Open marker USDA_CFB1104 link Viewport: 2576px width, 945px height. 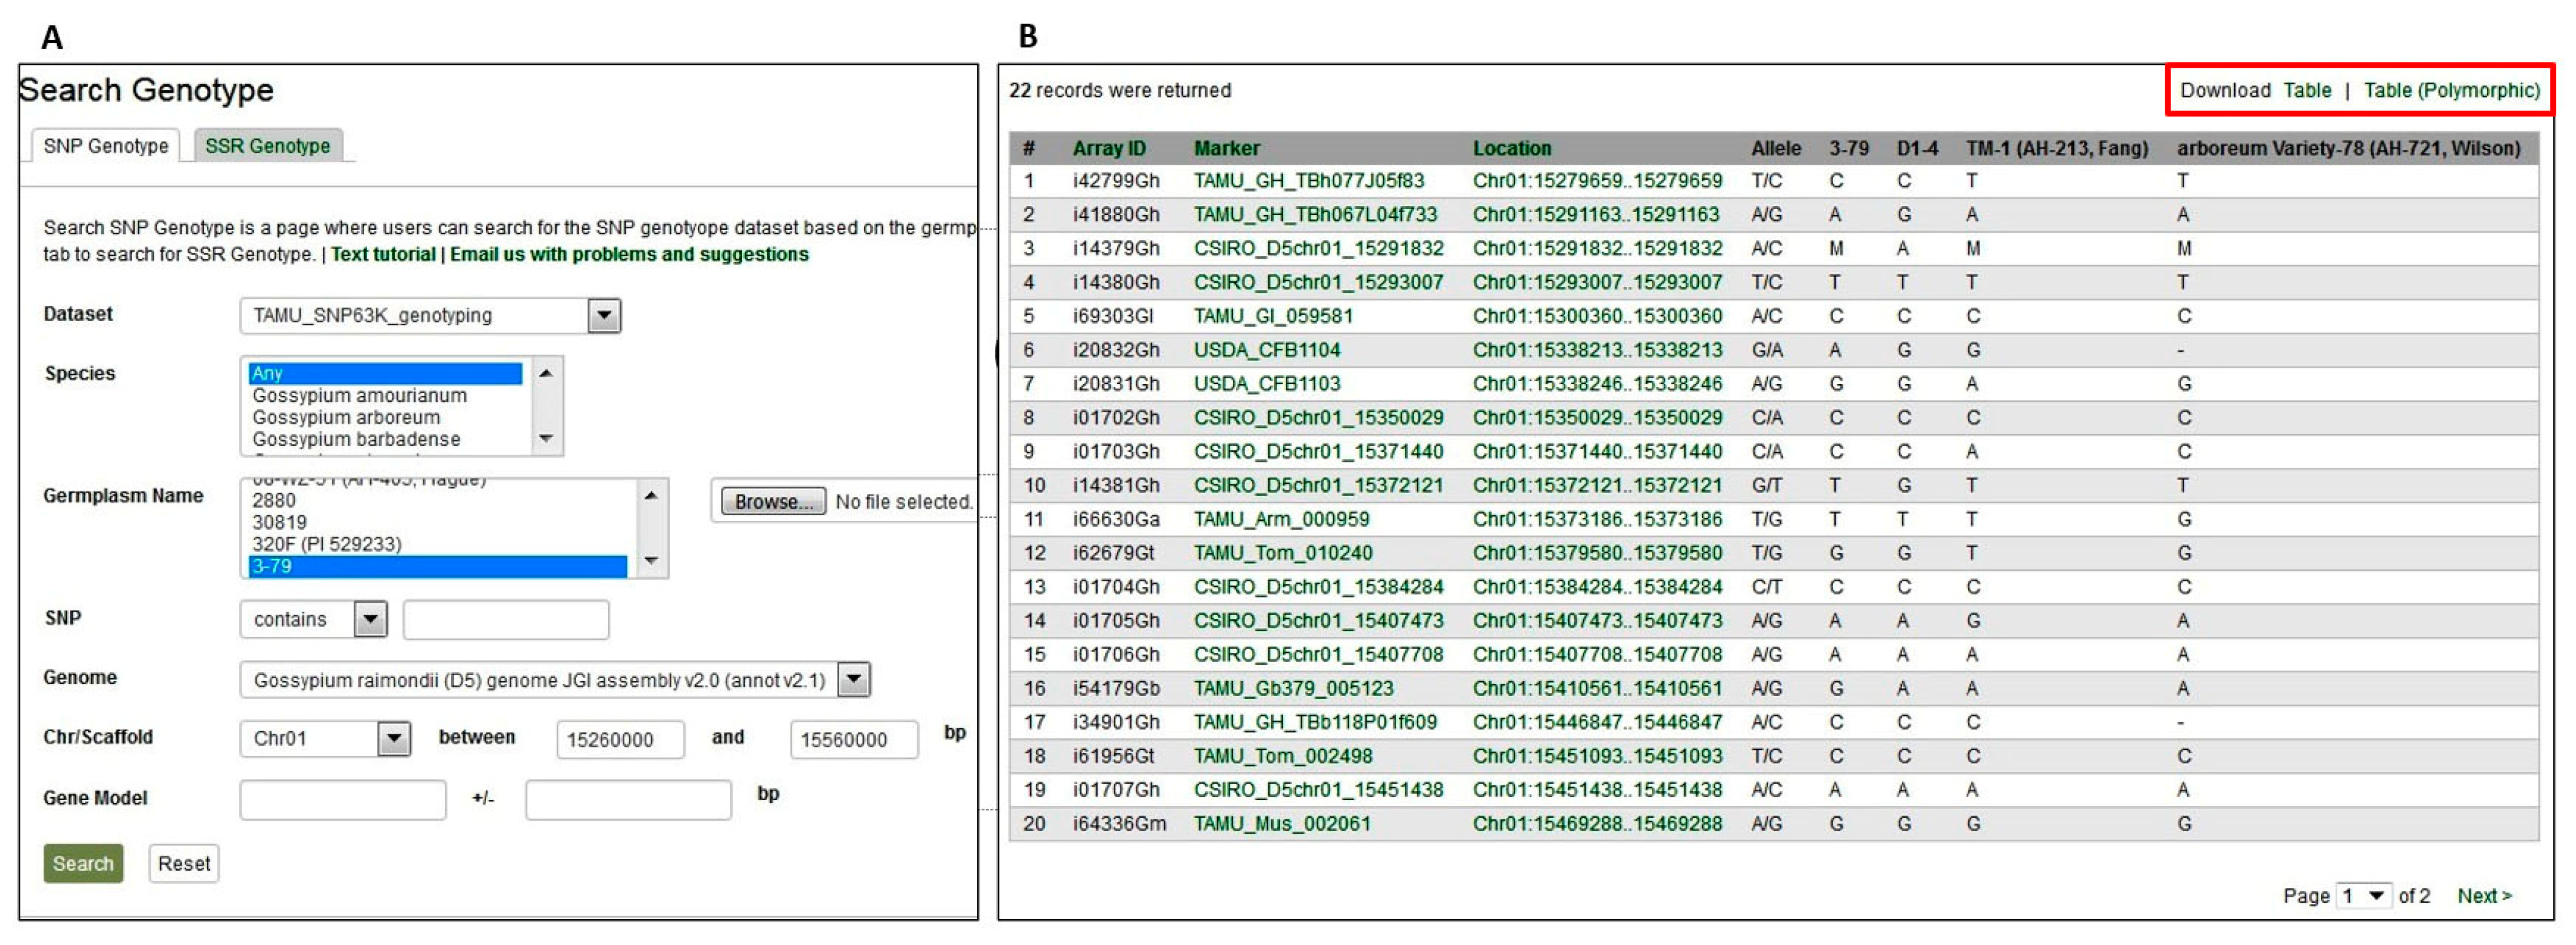click(1267, 351)
